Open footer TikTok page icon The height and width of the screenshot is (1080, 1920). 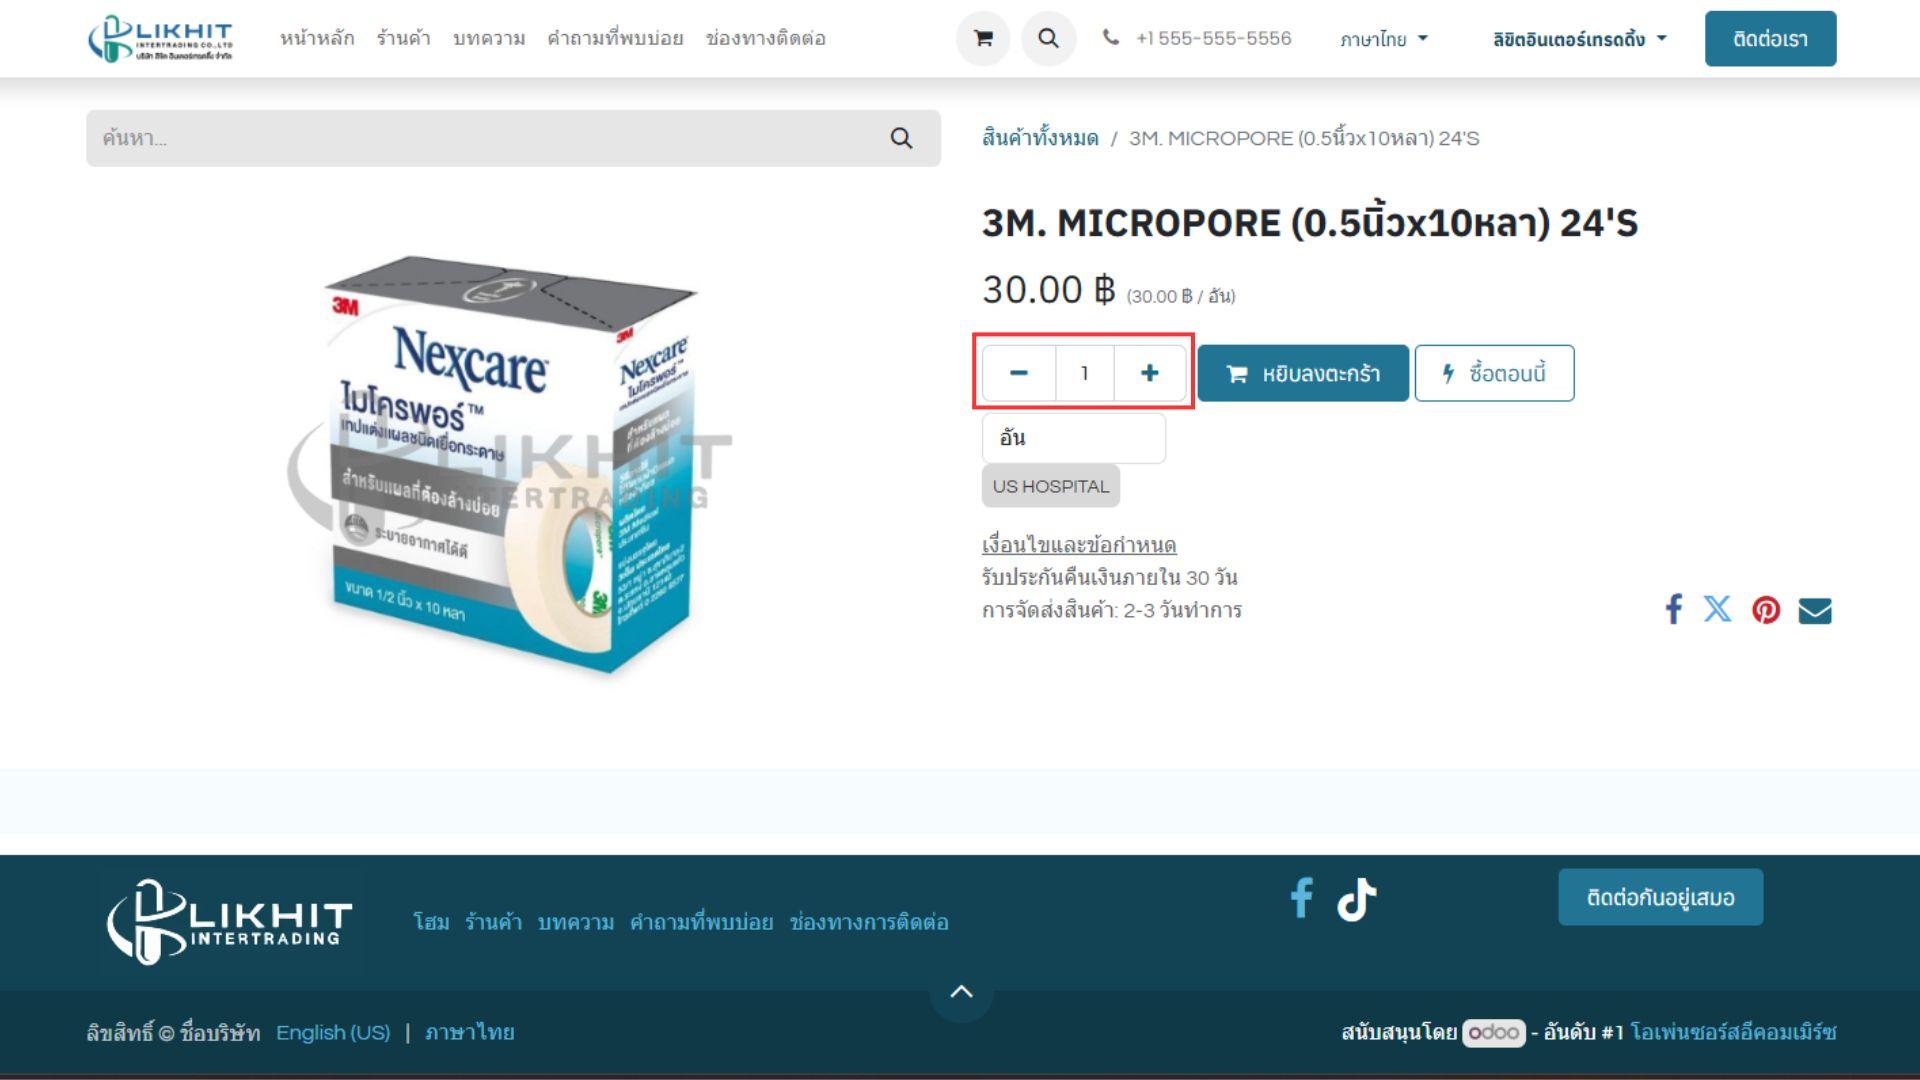click(x=1357, y=899)
